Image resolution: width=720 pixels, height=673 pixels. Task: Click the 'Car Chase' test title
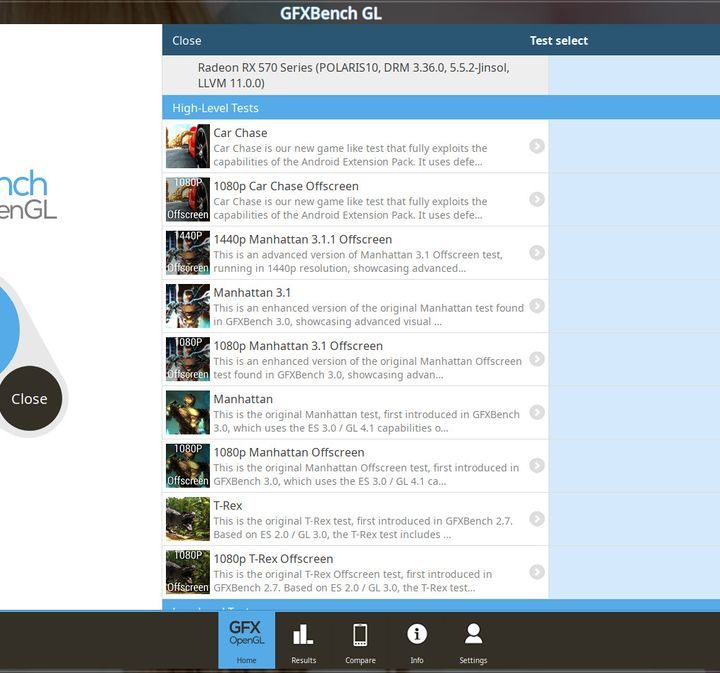(240, 133)
